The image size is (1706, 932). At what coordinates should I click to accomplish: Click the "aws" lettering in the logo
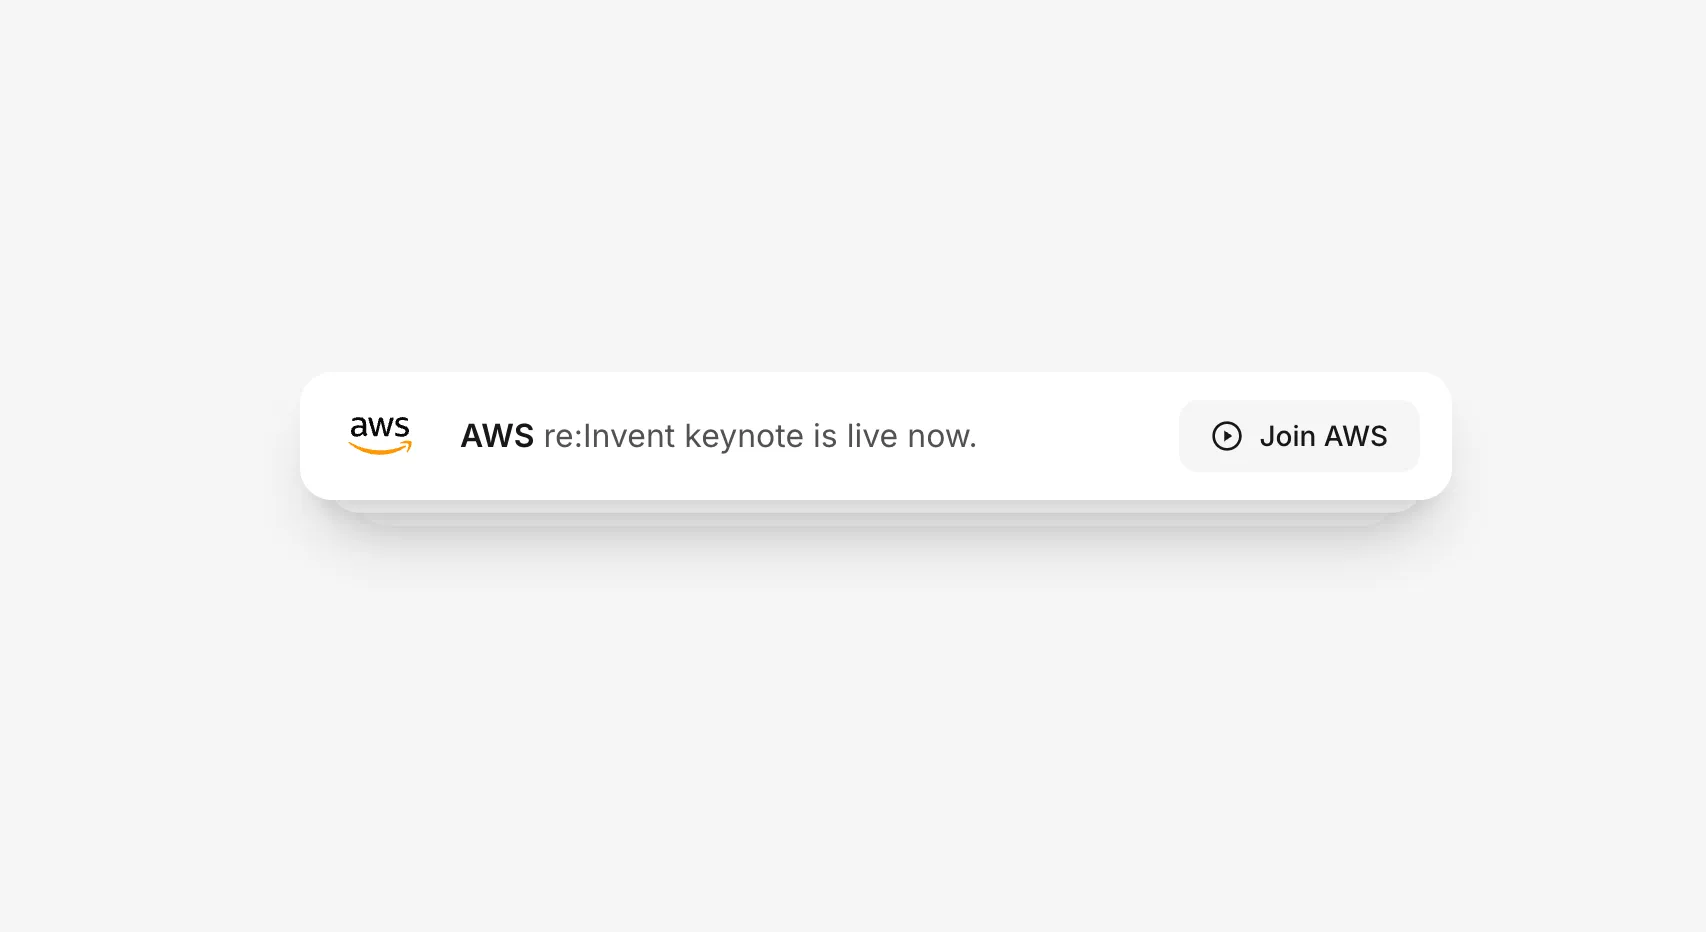tap(380, 427)
